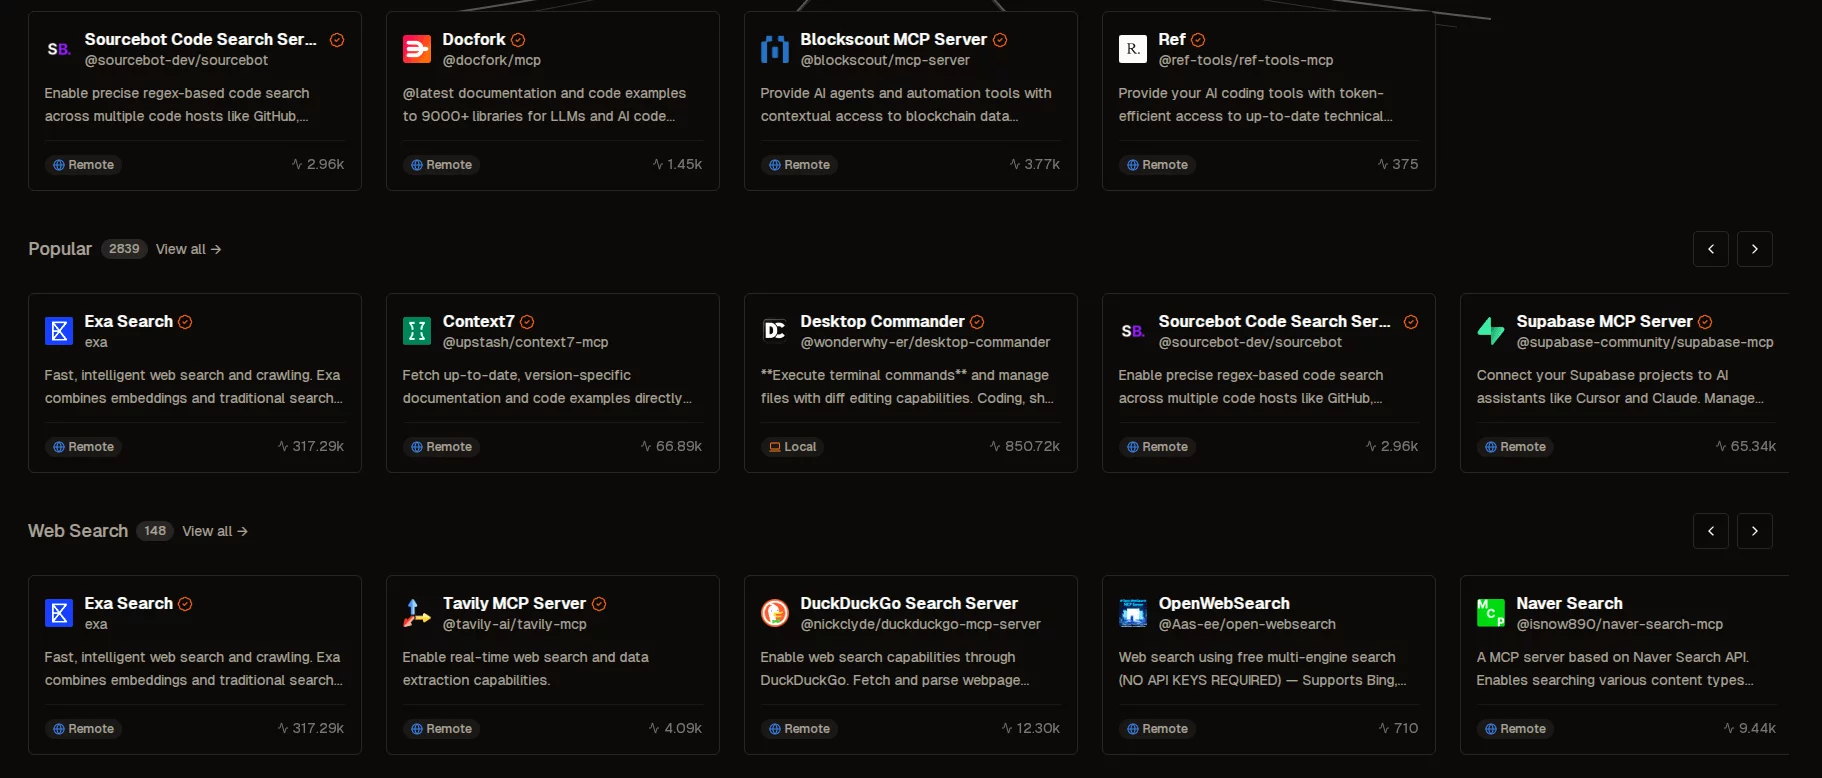Click the Local badge on Desktop Commander
The width and height of the screenshot is (1822, 778).
[x=793, y=447]
